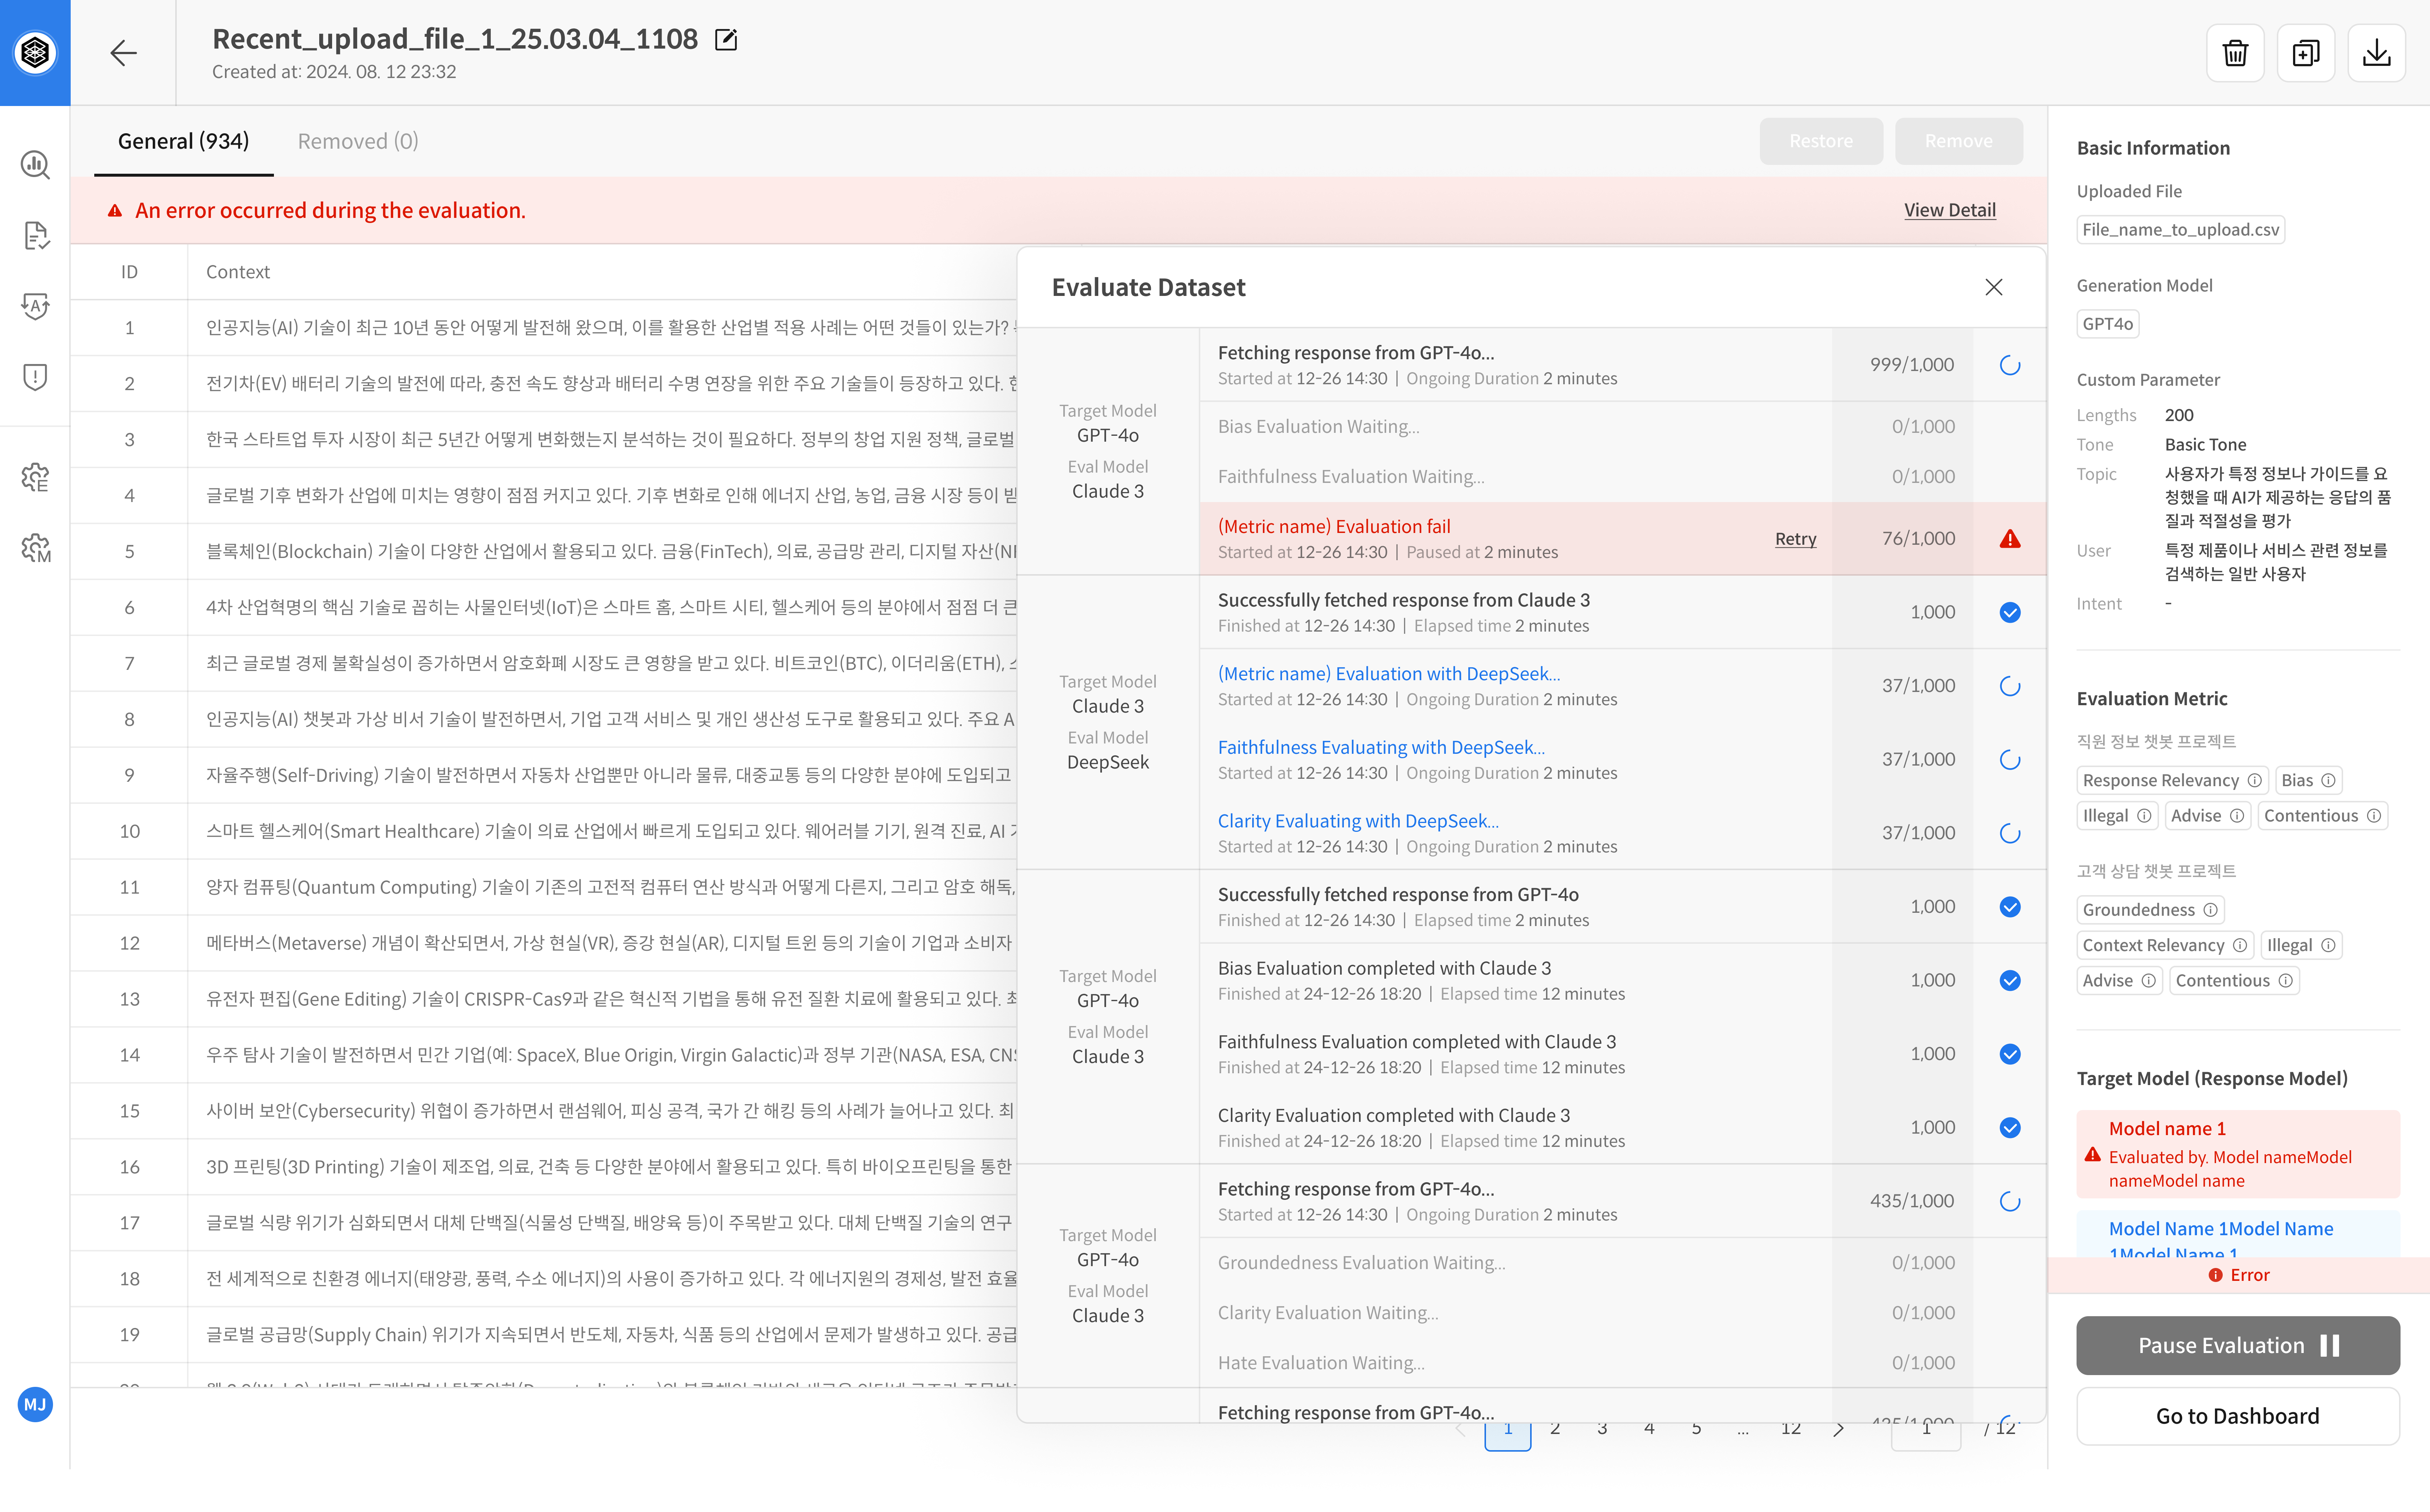Go to page 12 in pagination
The height and width of the screenshot is (1512, 2430).
coord(1791,1428)
